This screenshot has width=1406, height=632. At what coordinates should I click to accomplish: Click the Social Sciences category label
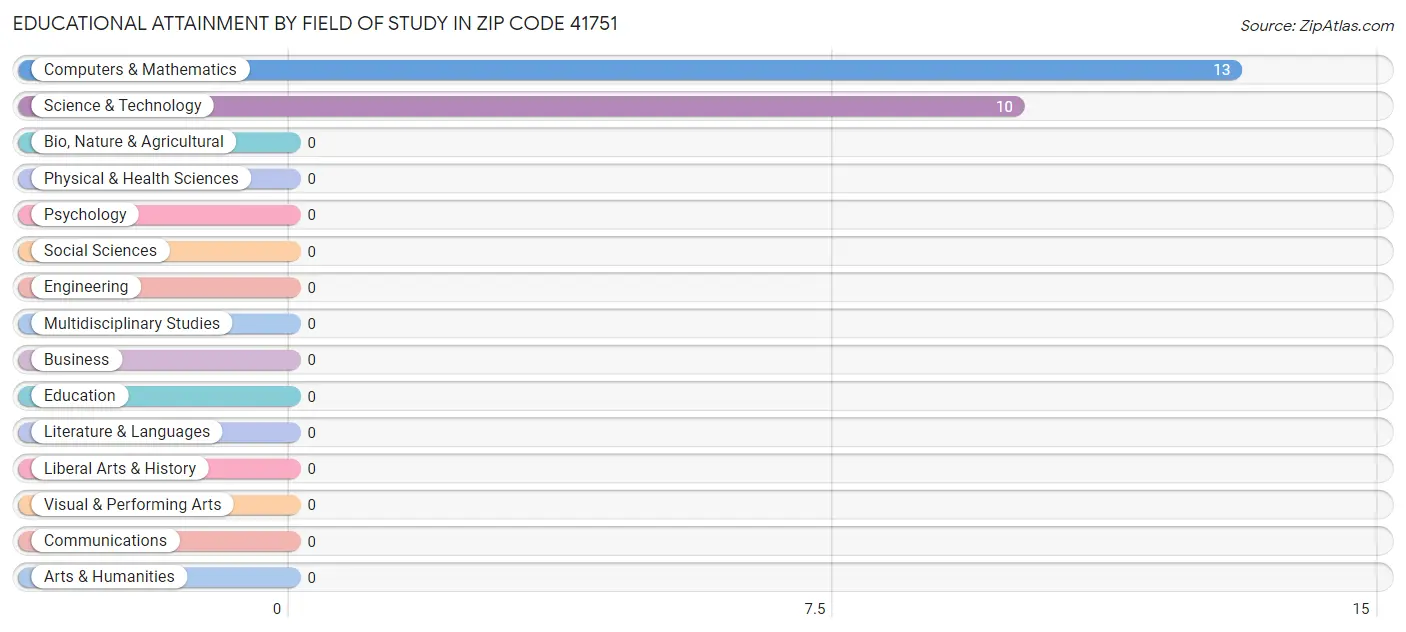(100, 251)
